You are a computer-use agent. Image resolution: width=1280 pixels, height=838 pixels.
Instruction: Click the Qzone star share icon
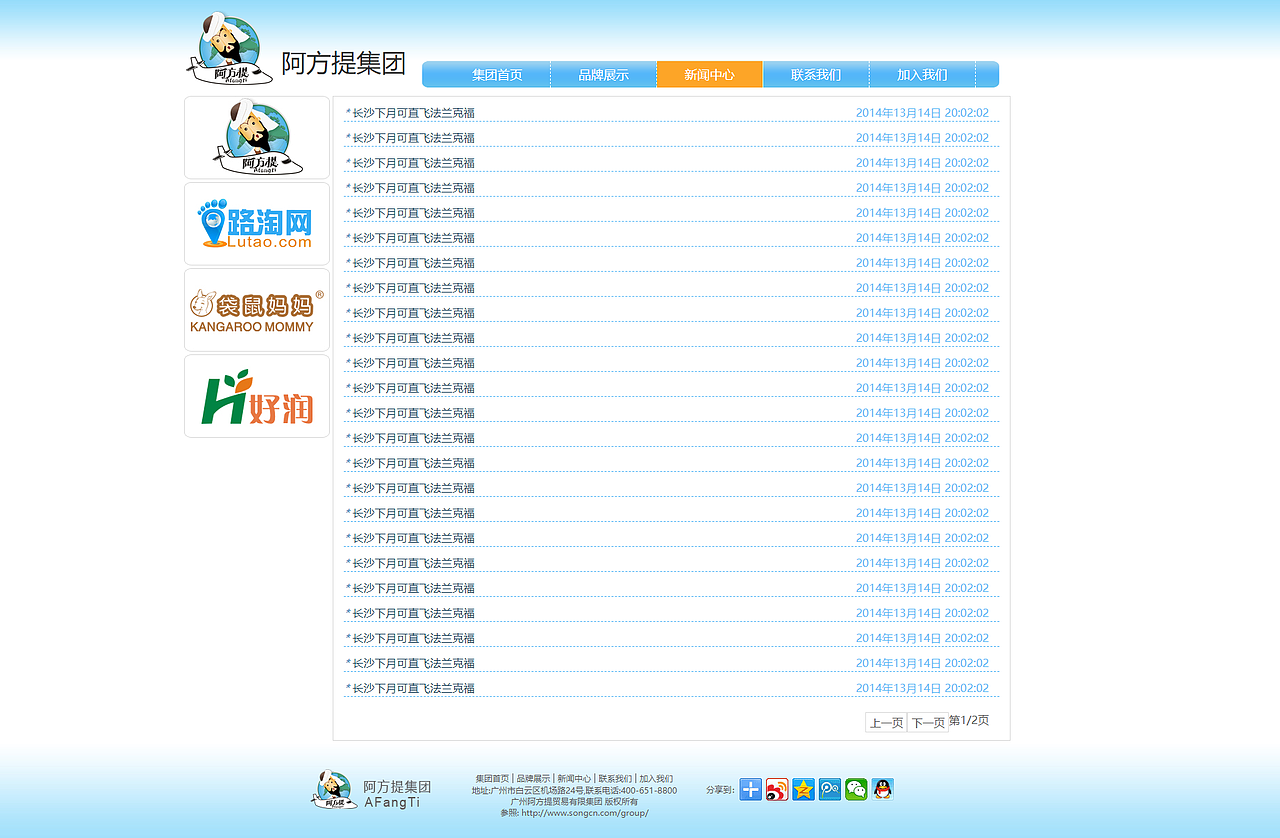(x=802, y=789)
